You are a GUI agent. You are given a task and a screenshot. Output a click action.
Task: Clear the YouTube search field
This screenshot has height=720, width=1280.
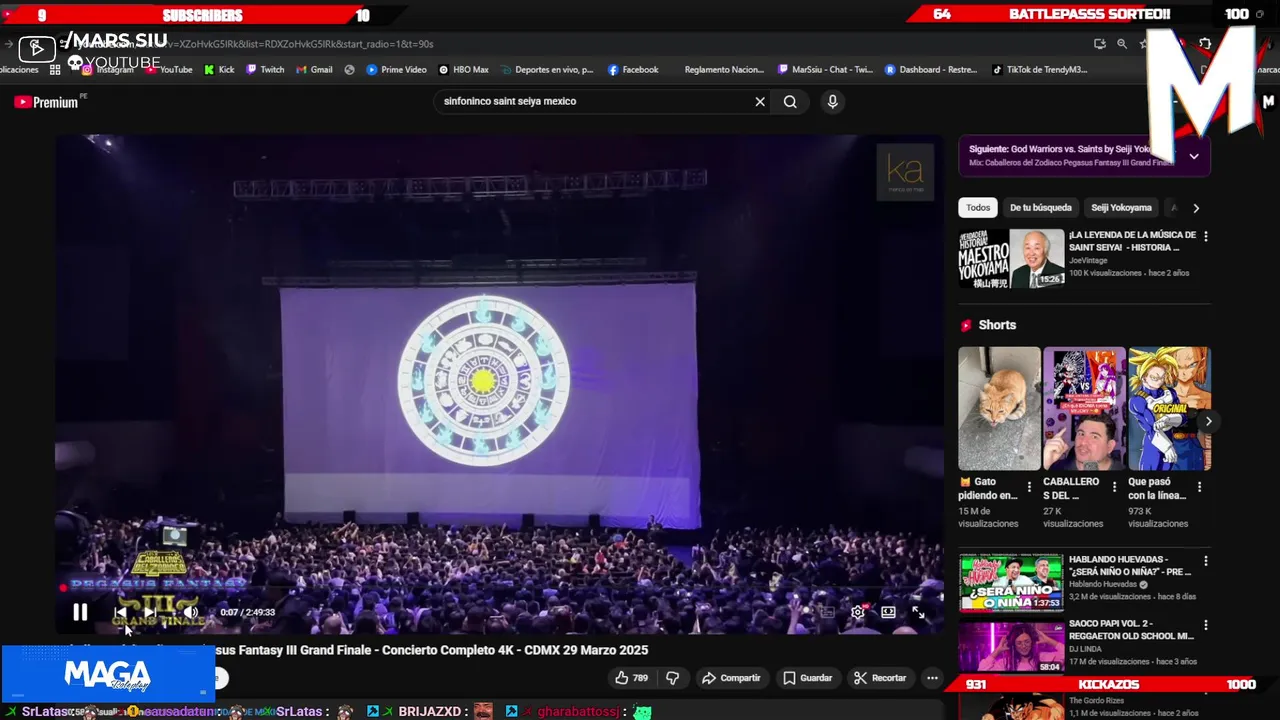pyautogui.click(x=760, y=101)
